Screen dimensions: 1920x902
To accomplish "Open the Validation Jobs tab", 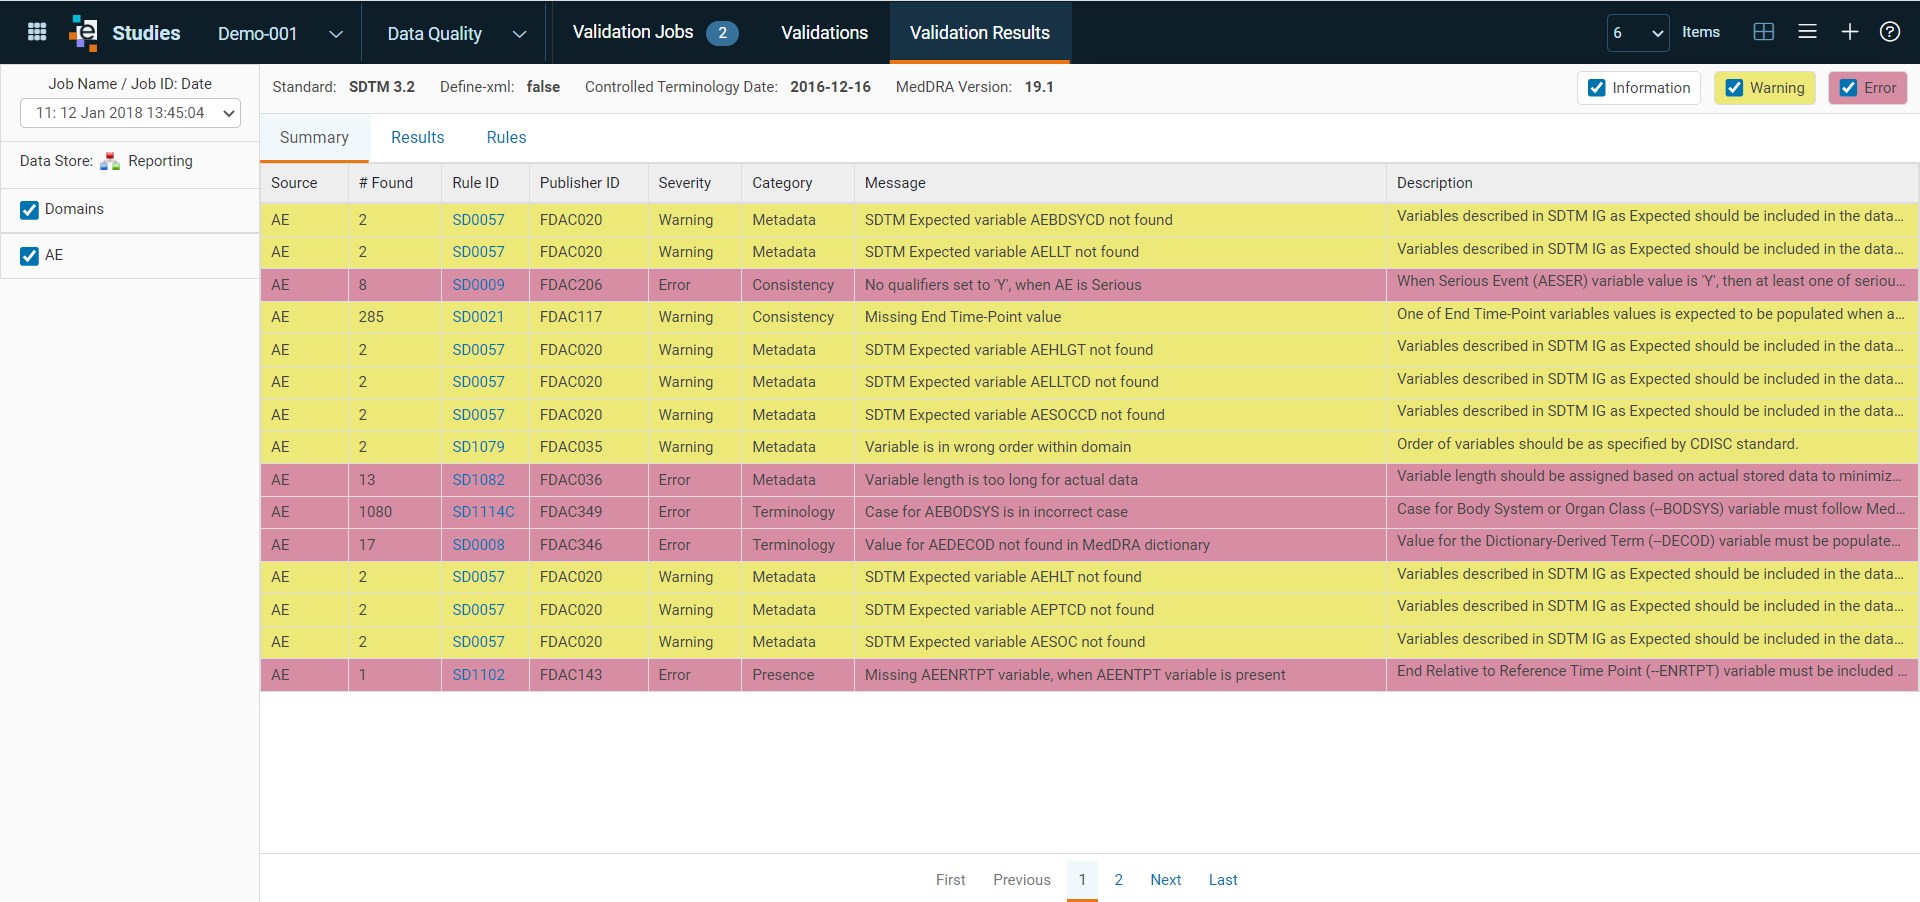I will (655, 32).
